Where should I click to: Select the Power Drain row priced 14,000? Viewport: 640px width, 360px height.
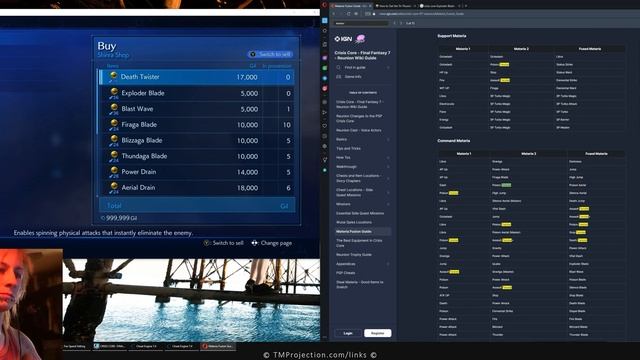pyautogui.click(x=196, y=172)
